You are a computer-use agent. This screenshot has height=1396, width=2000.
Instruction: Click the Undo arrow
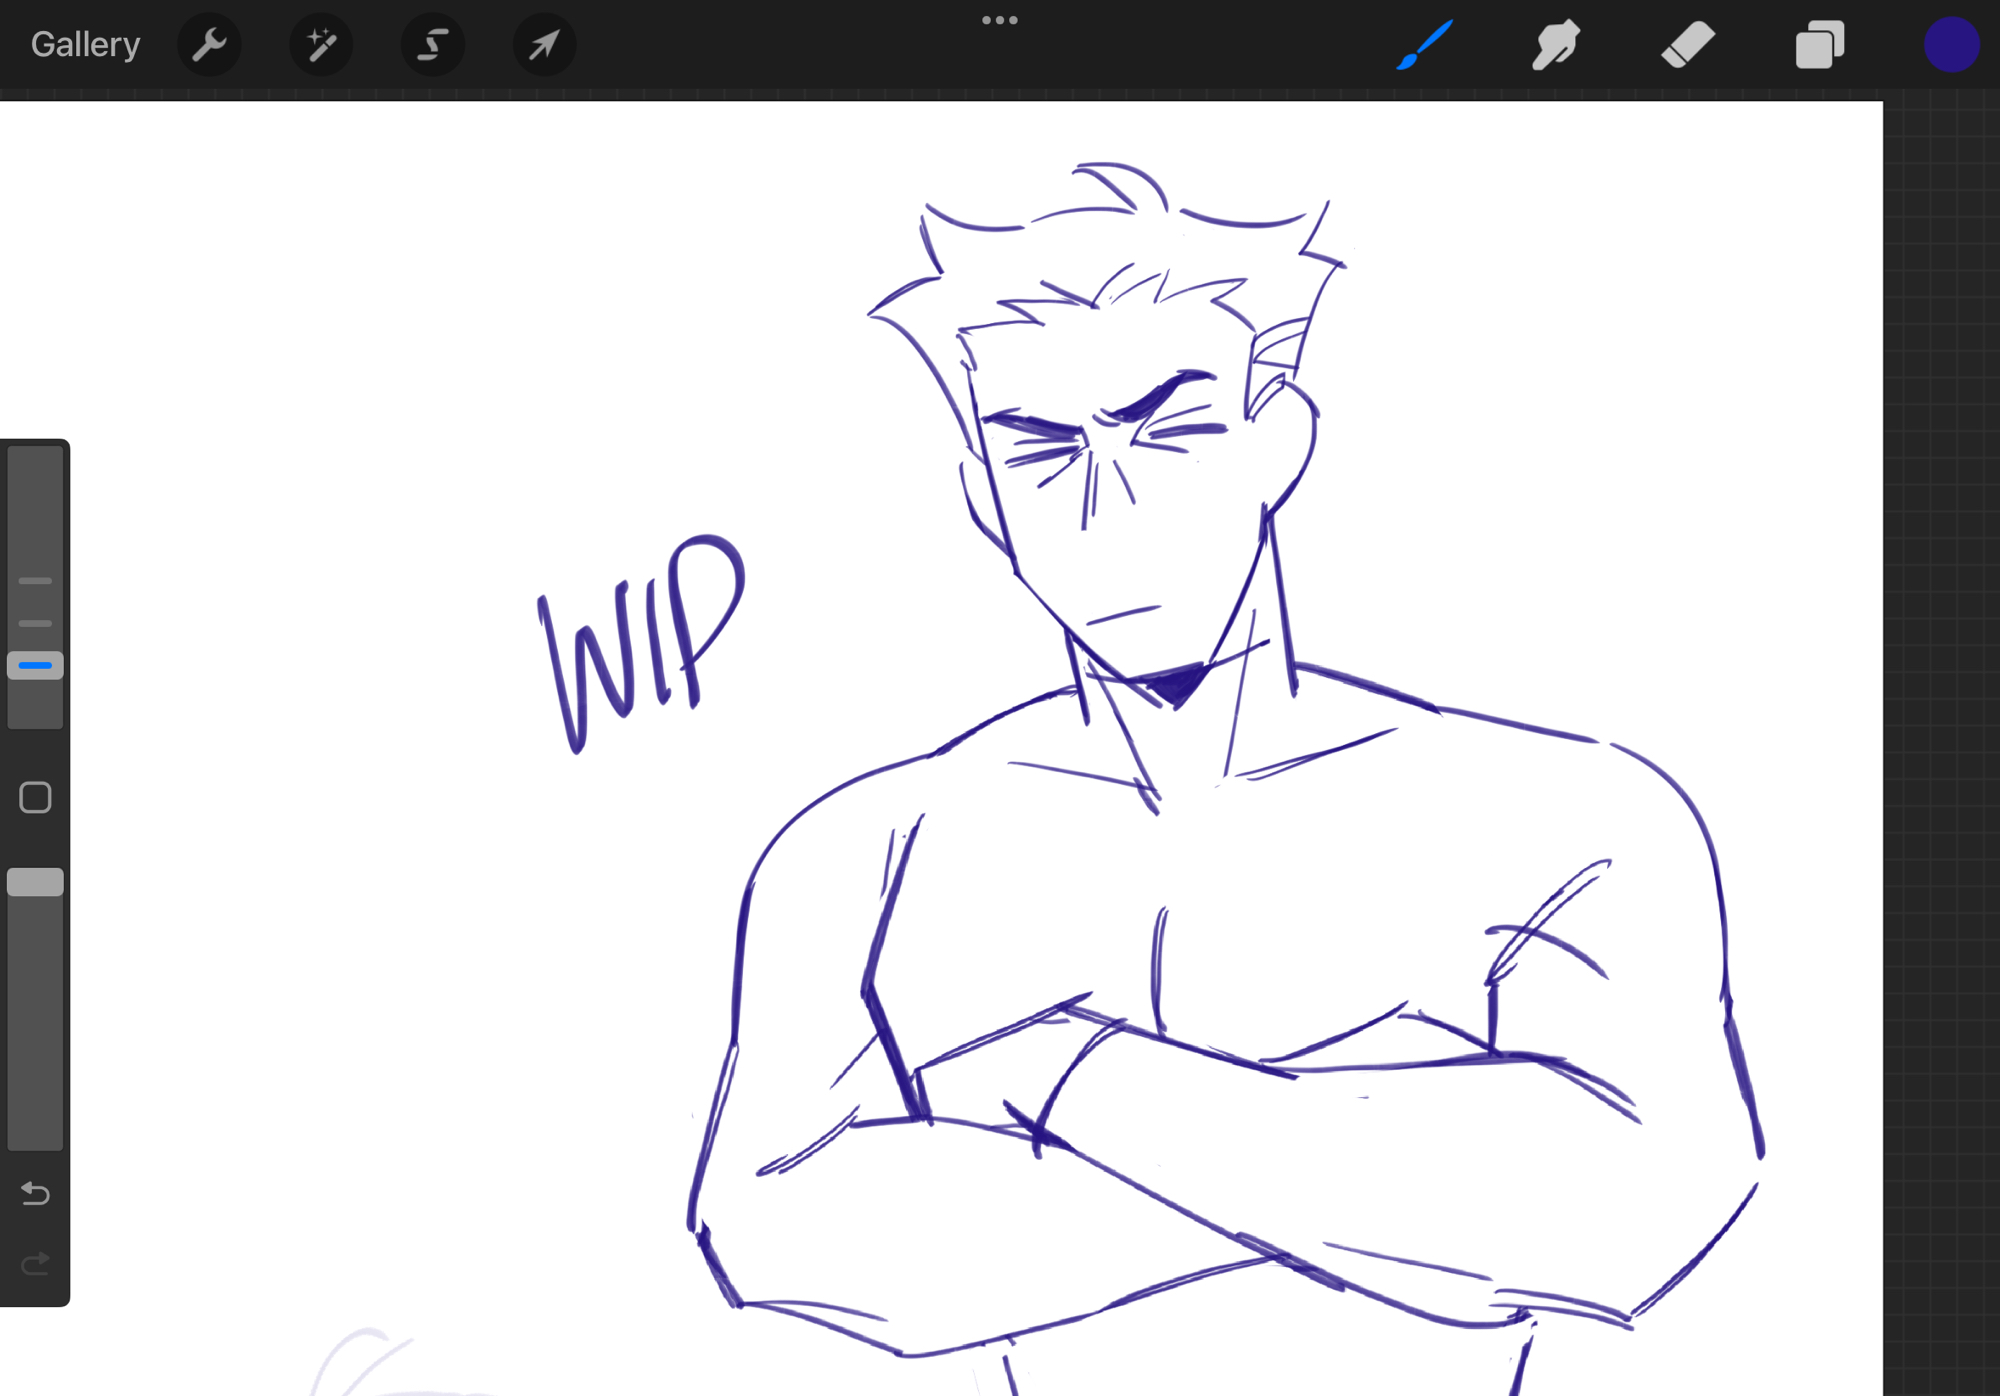(35, 1193)
